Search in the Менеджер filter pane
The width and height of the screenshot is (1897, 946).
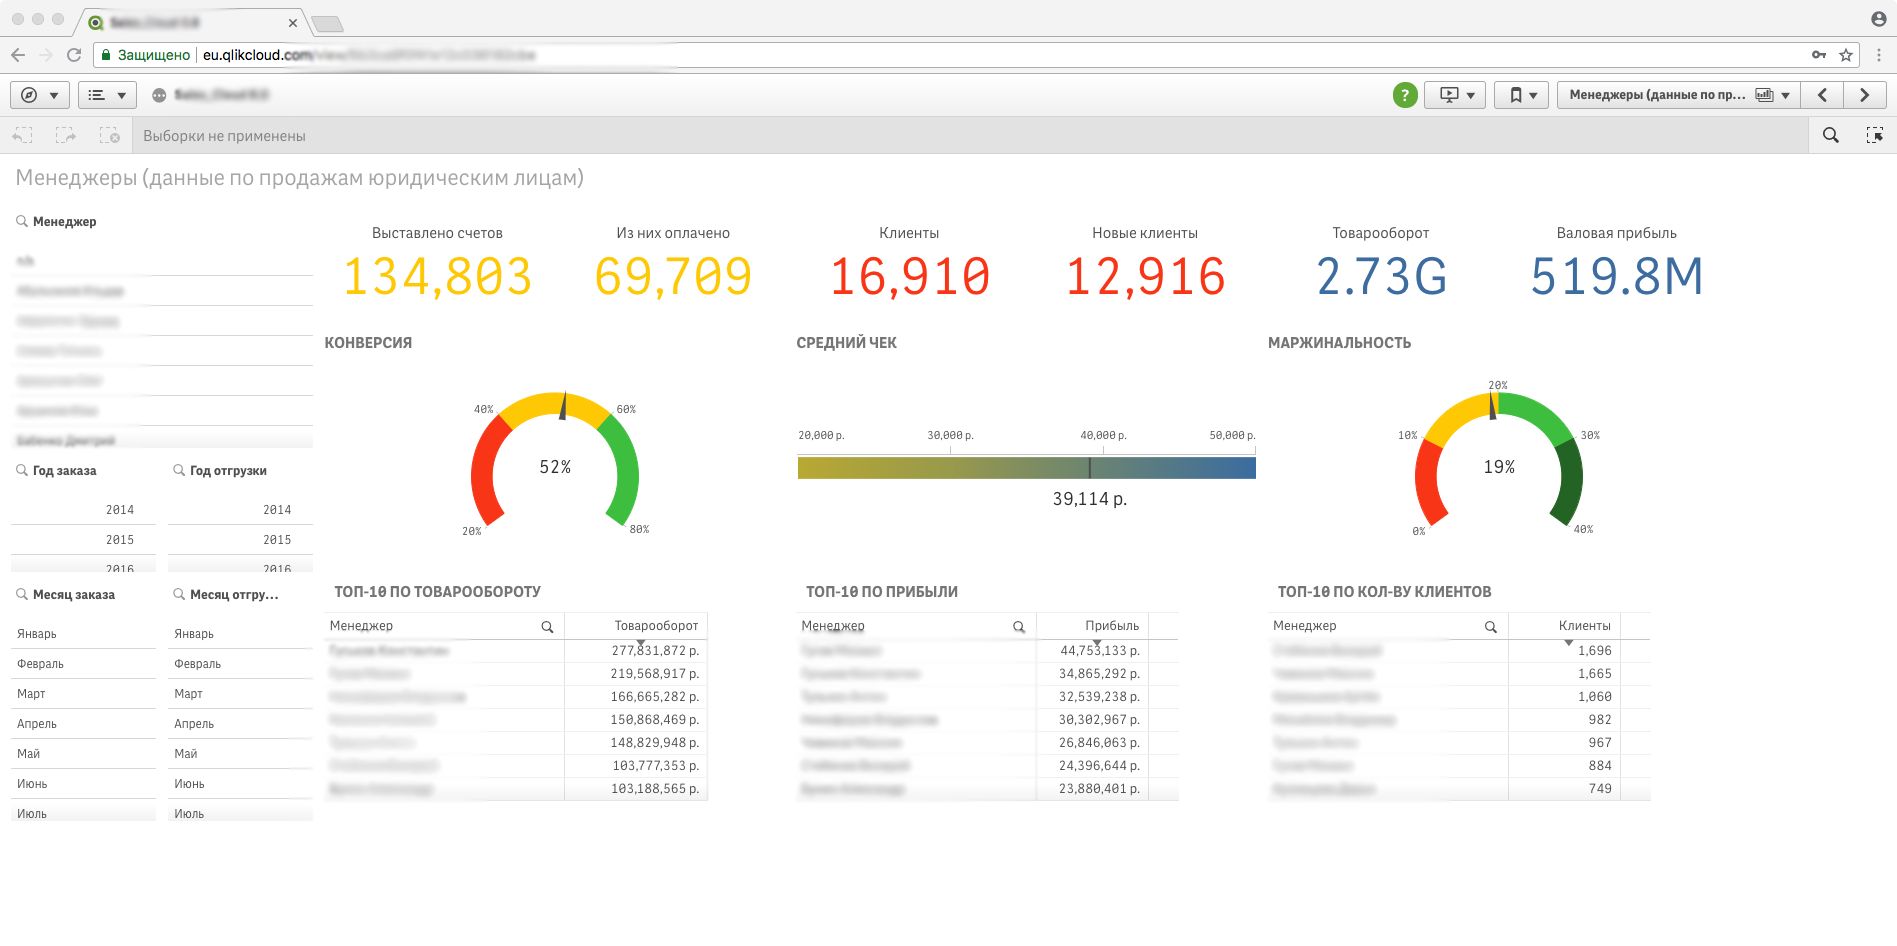tap(22, 221)
